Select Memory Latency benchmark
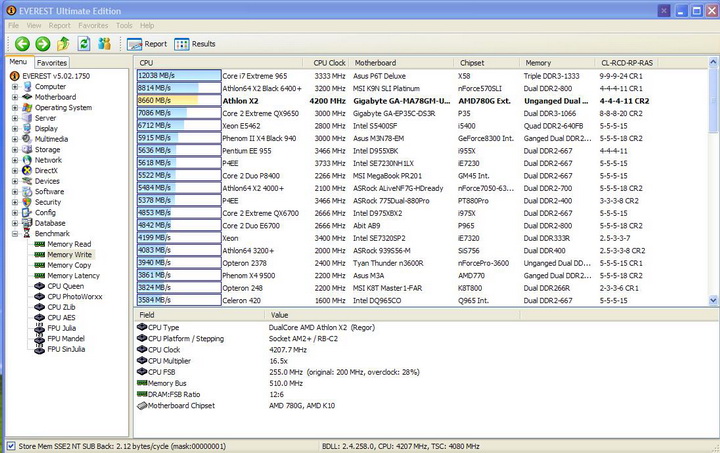This screenshot has width=720, height=453. tap(73, 275)
